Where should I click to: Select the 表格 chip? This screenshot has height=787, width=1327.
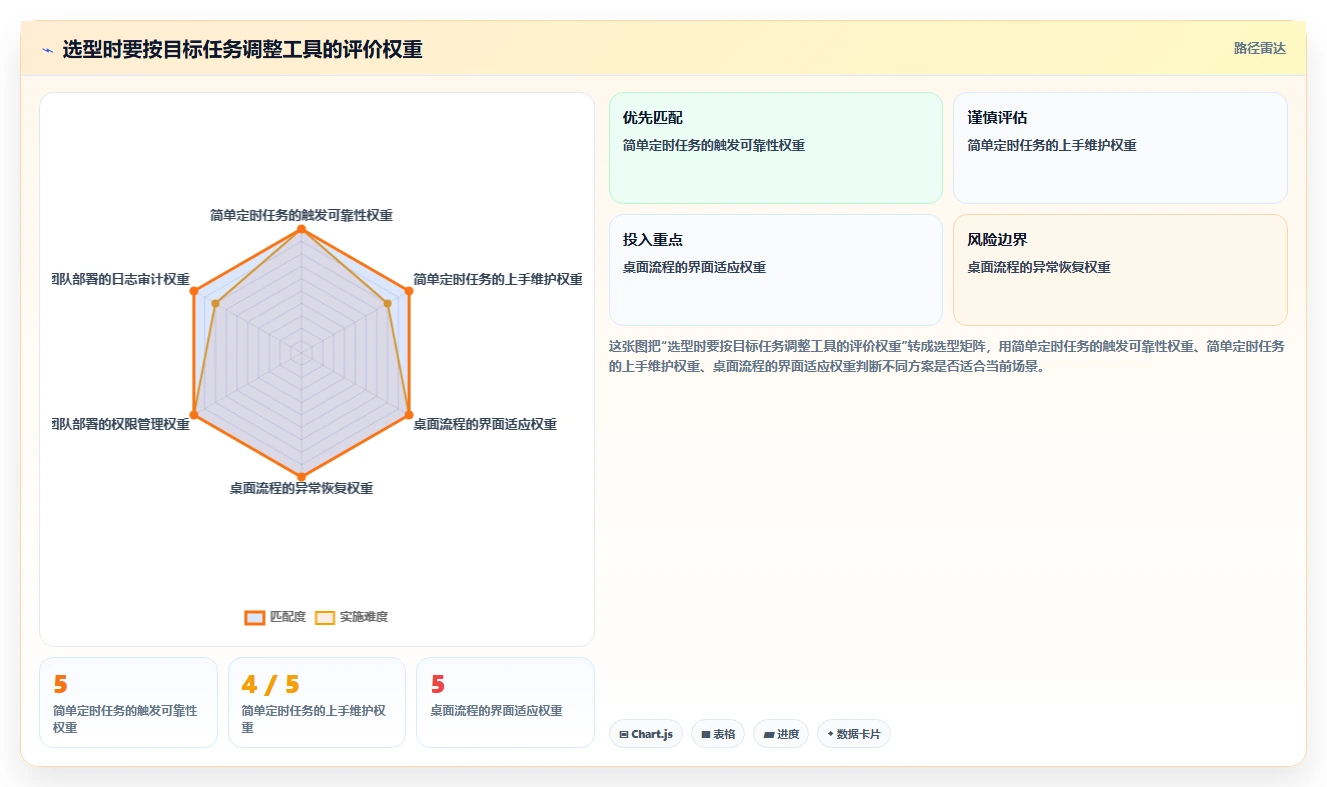(718, 734)
